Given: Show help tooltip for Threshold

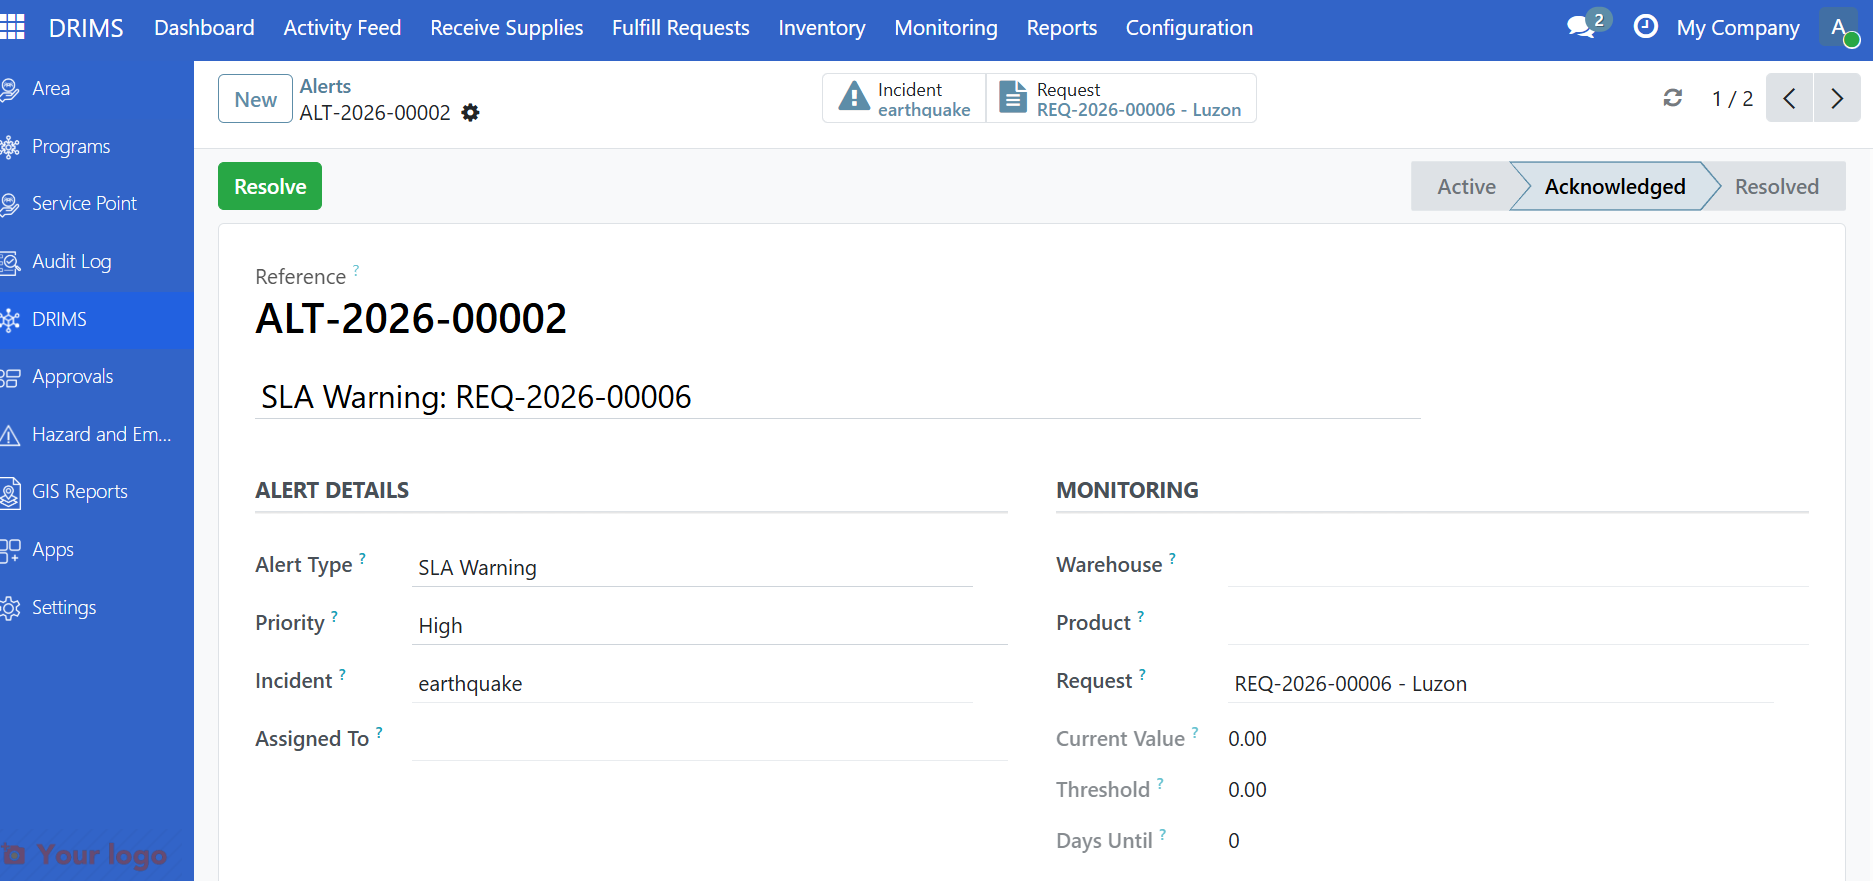Looking at the screenshot, I should [1160, 783].
